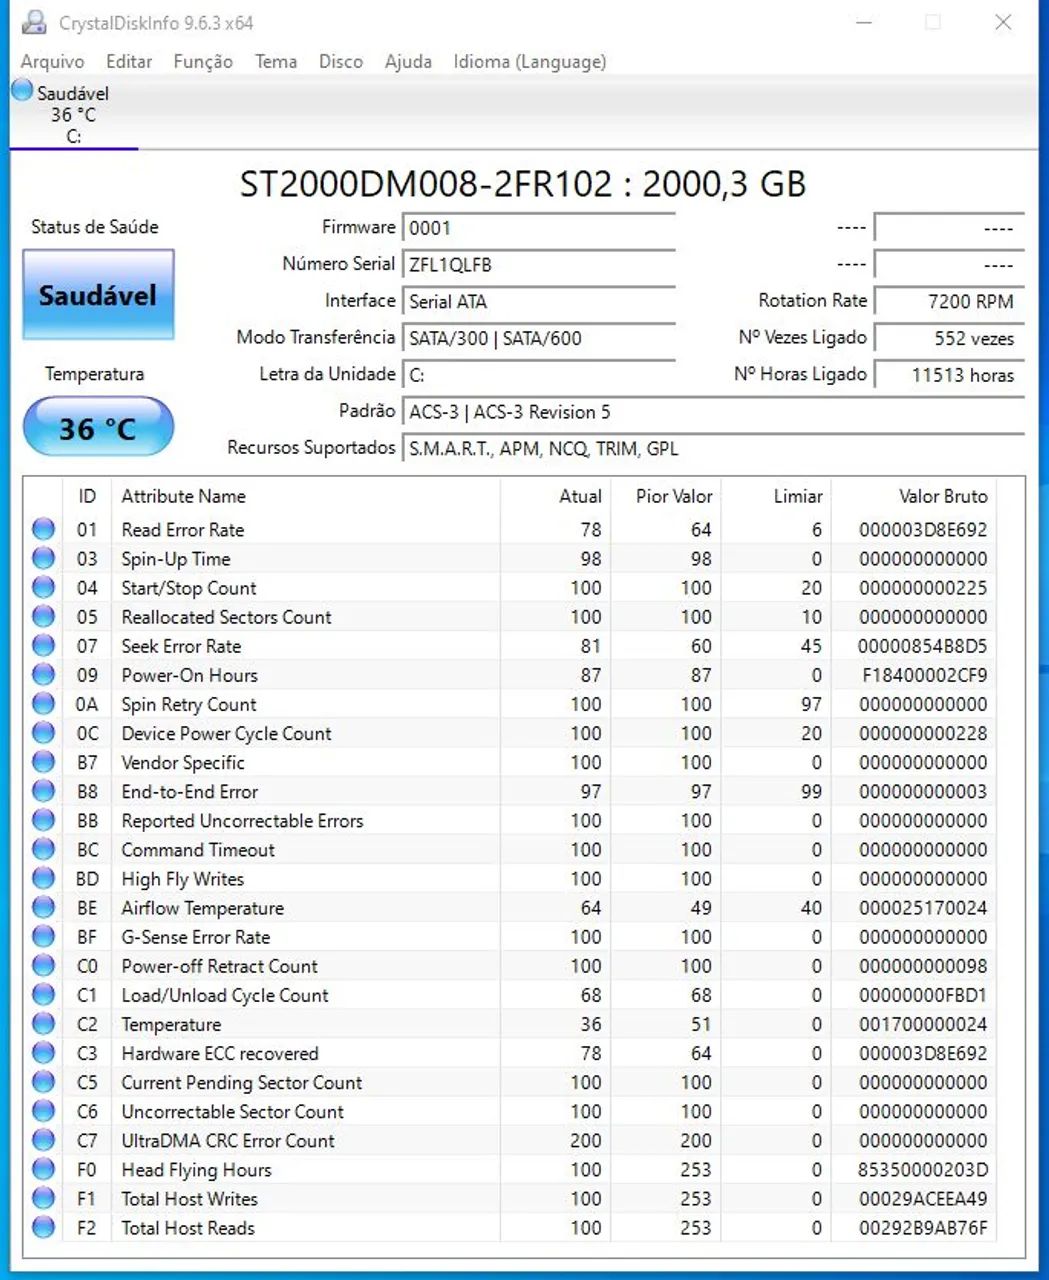
Task: Open the Tema menu
Action: pos(276,61)
